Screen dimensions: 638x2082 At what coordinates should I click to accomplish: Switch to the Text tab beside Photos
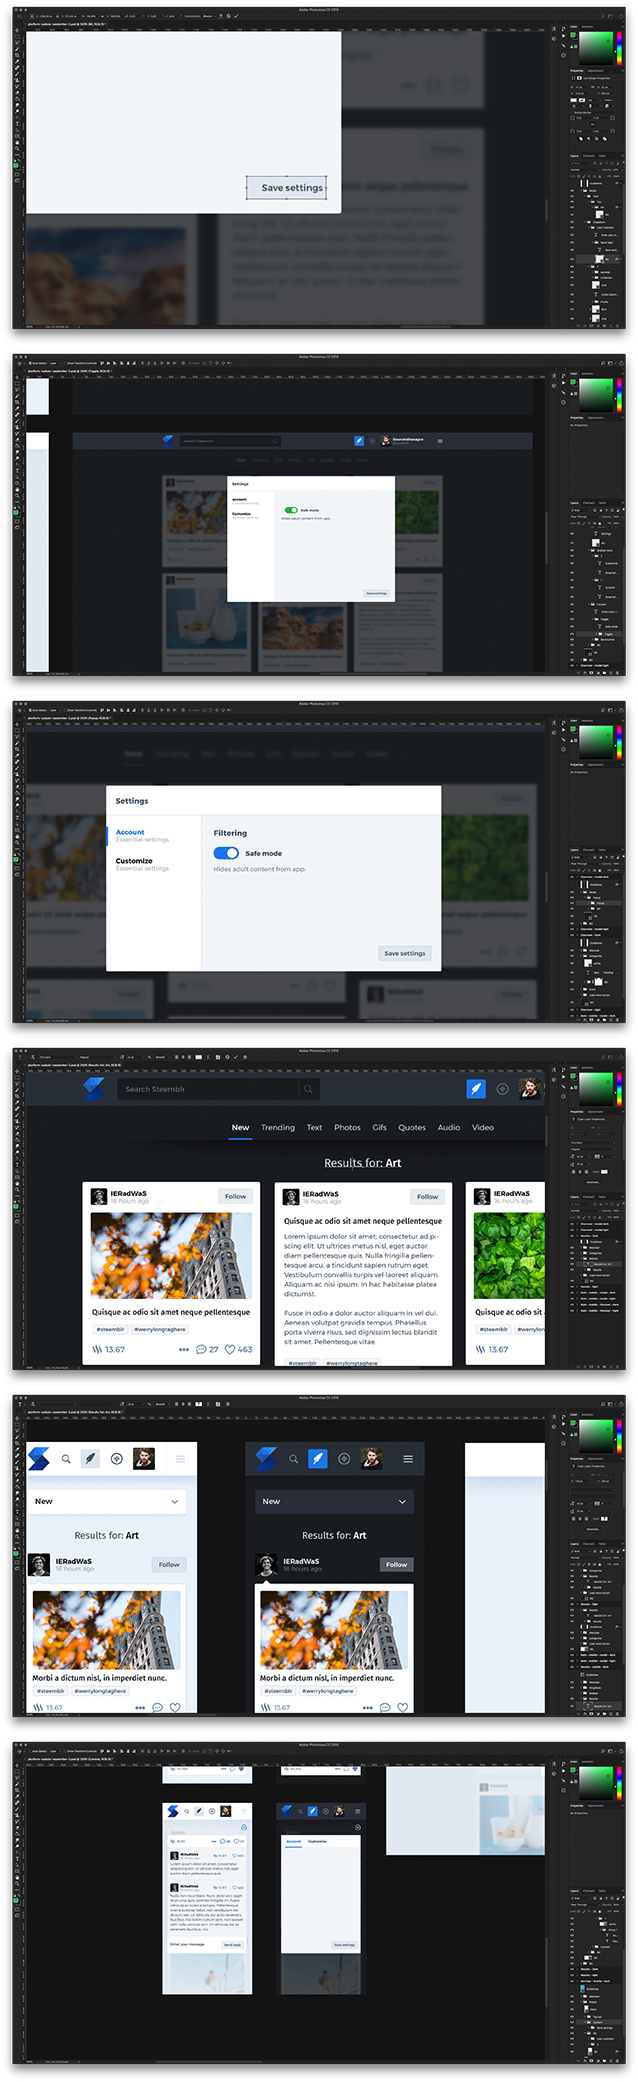[x=314, y=1127]
